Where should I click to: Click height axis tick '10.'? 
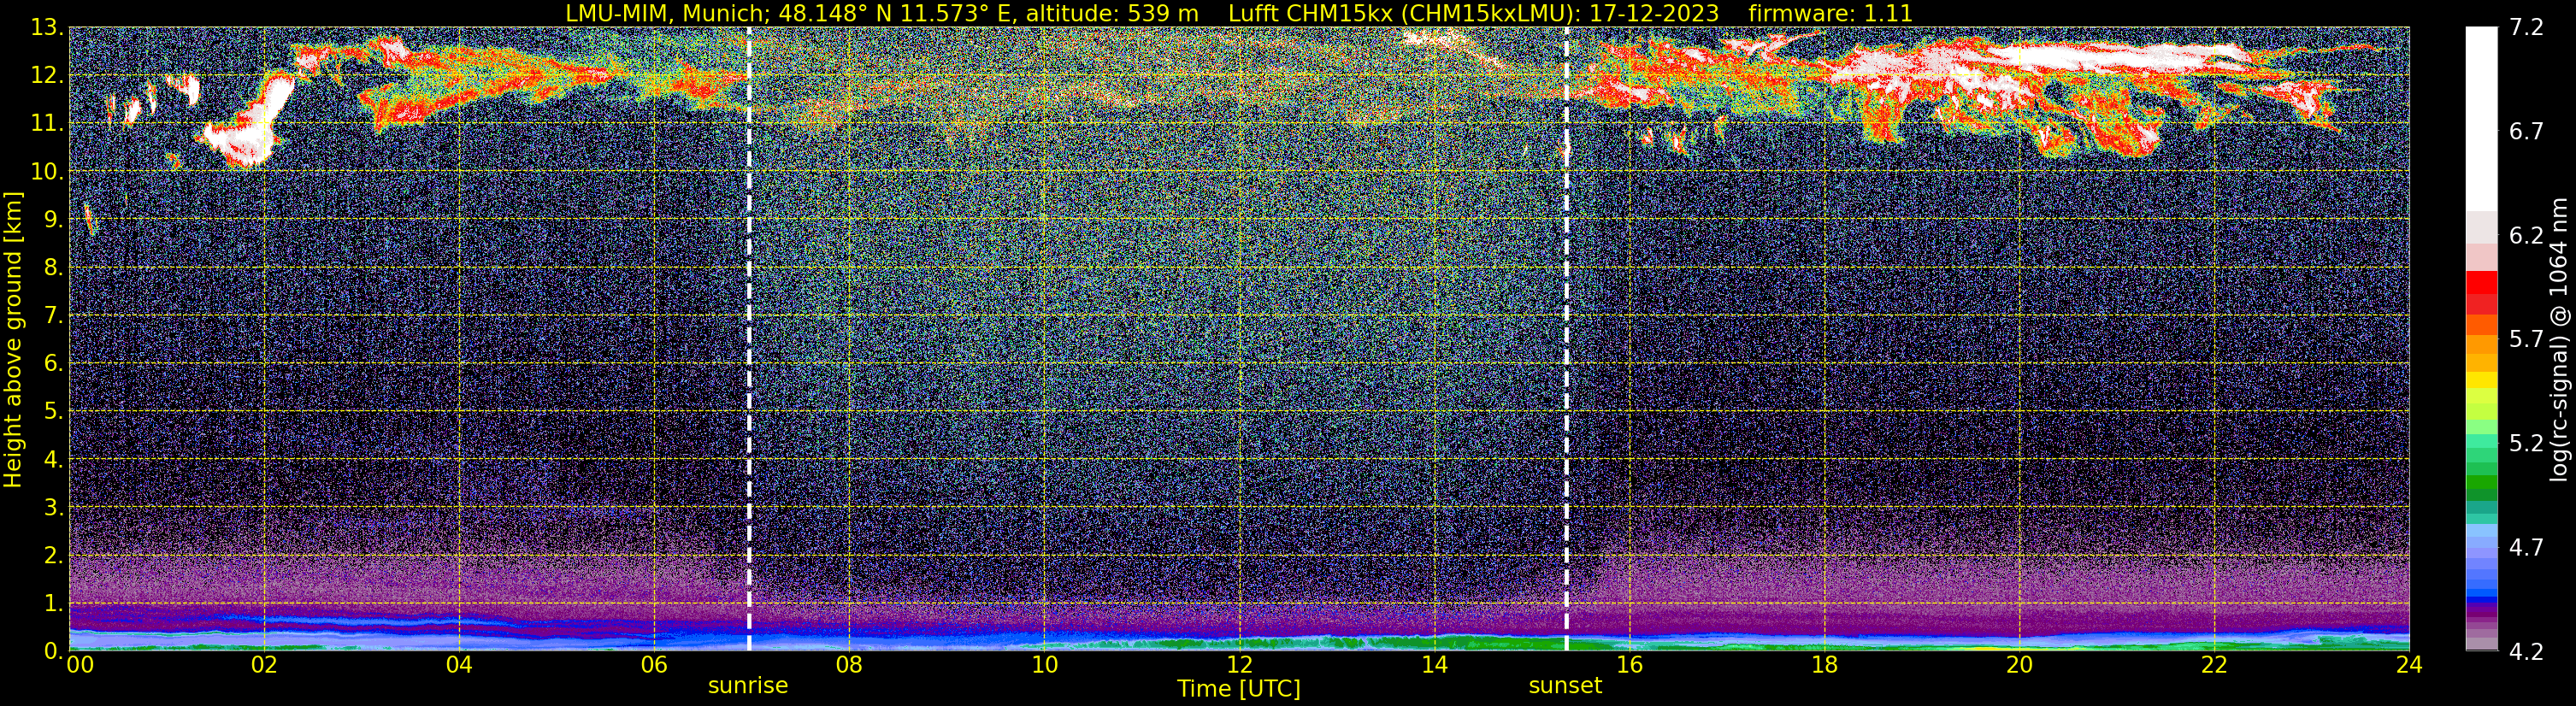pos(47,172)
